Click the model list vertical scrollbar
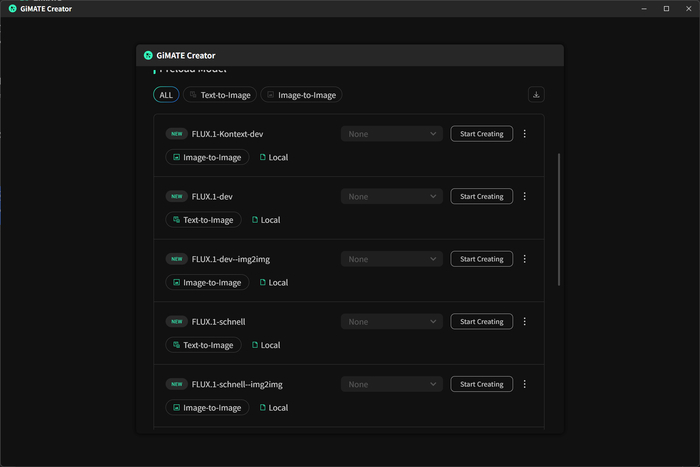 559,220
